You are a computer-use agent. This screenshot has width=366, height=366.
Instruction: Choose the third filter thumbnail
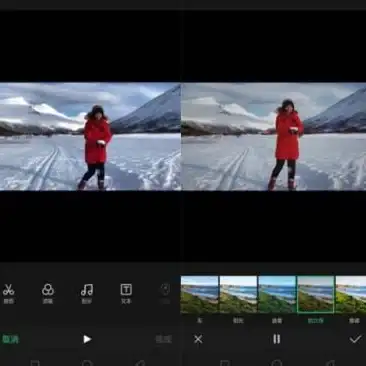pos(277,295)
